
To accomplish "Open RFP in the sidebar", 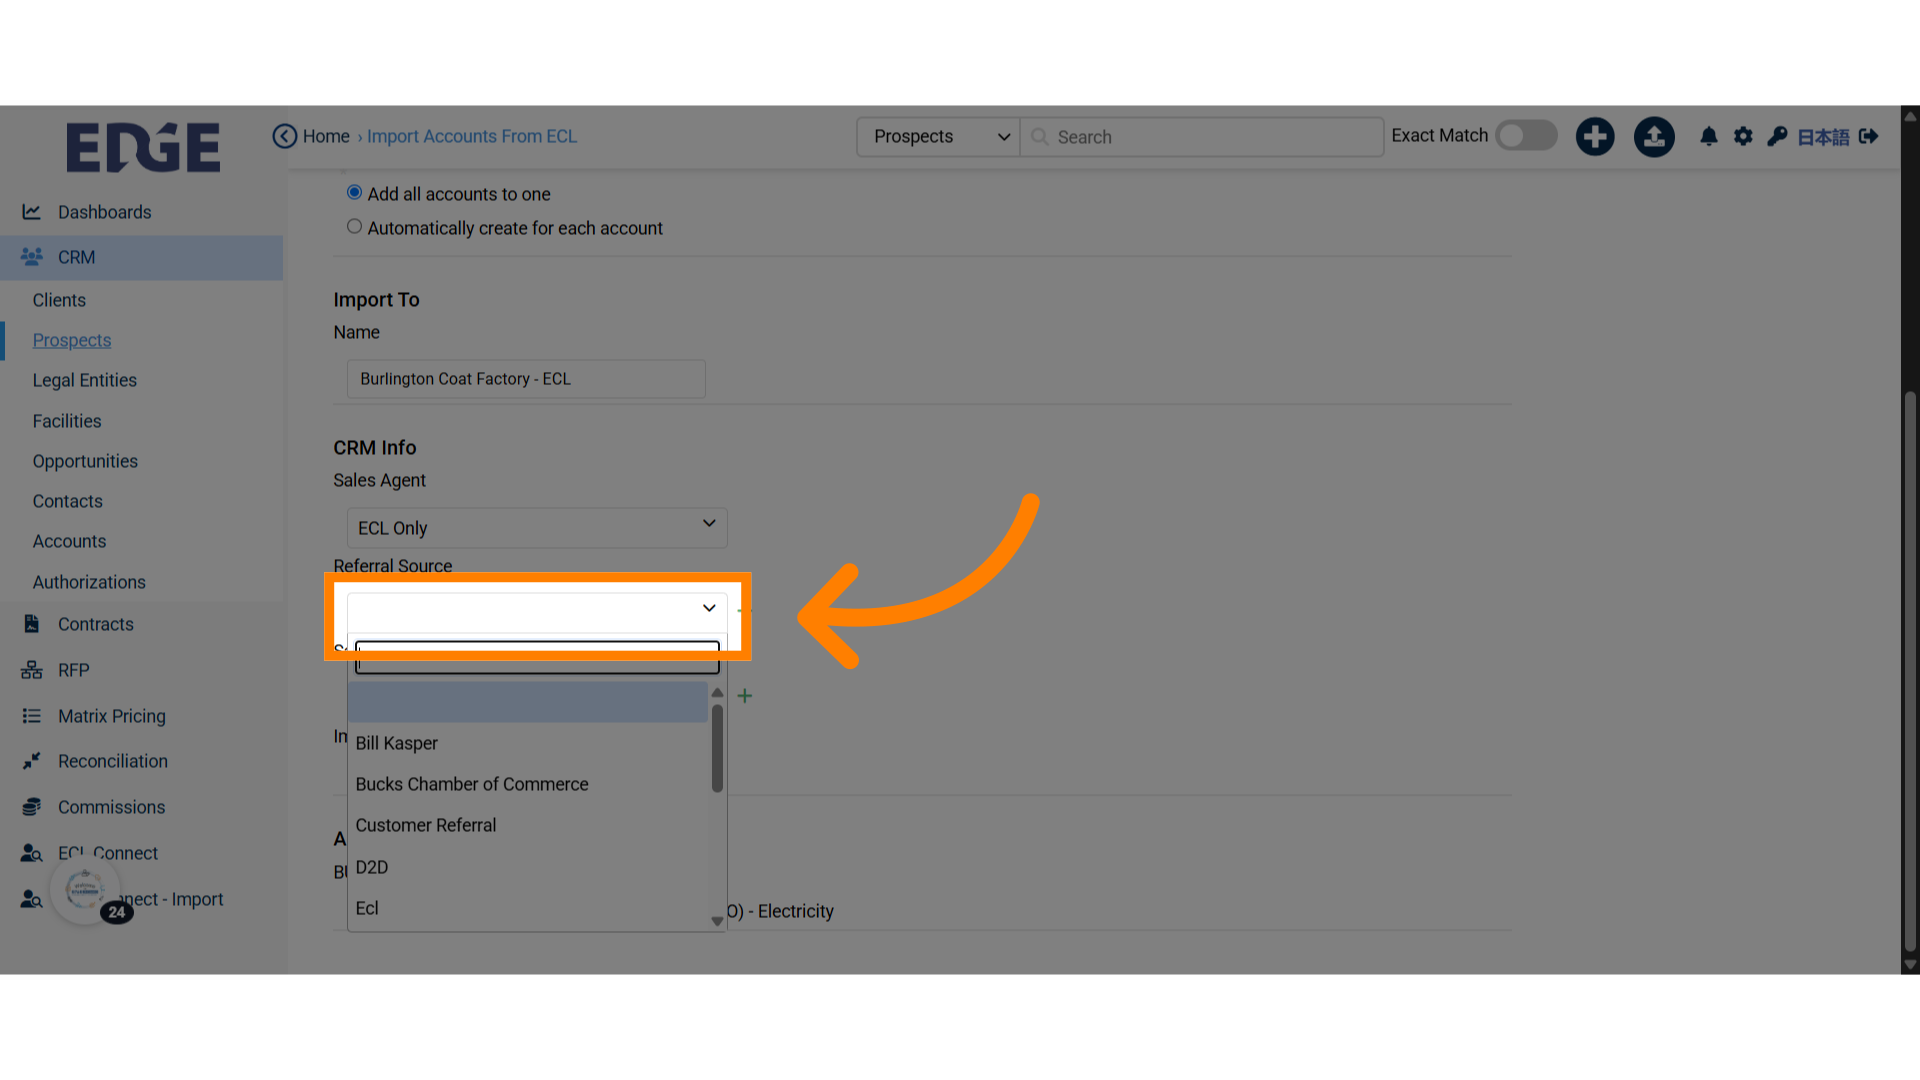I will point(73,670).
